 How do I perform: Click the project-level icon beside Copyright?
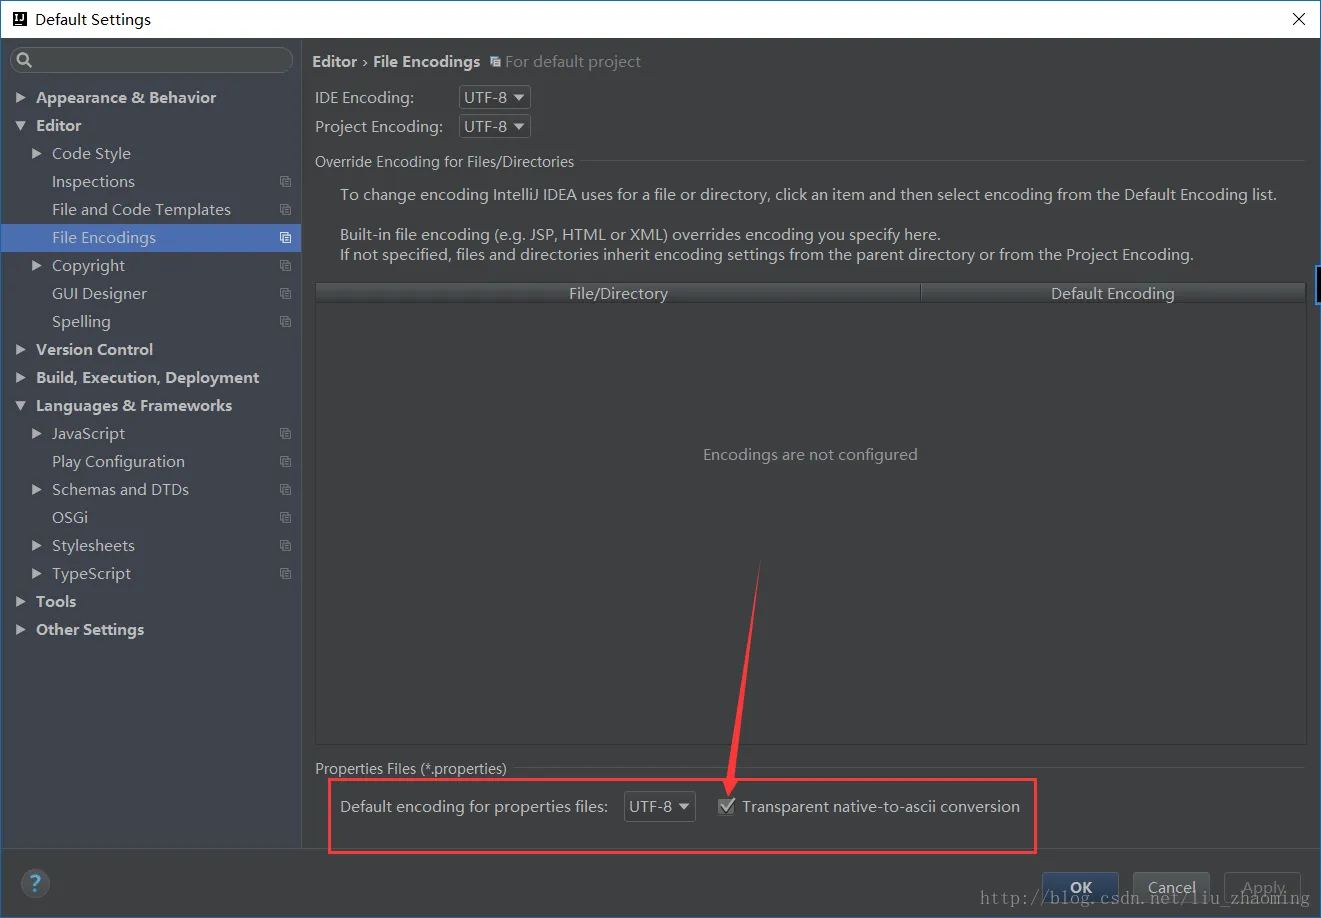[x=285, y=266]
